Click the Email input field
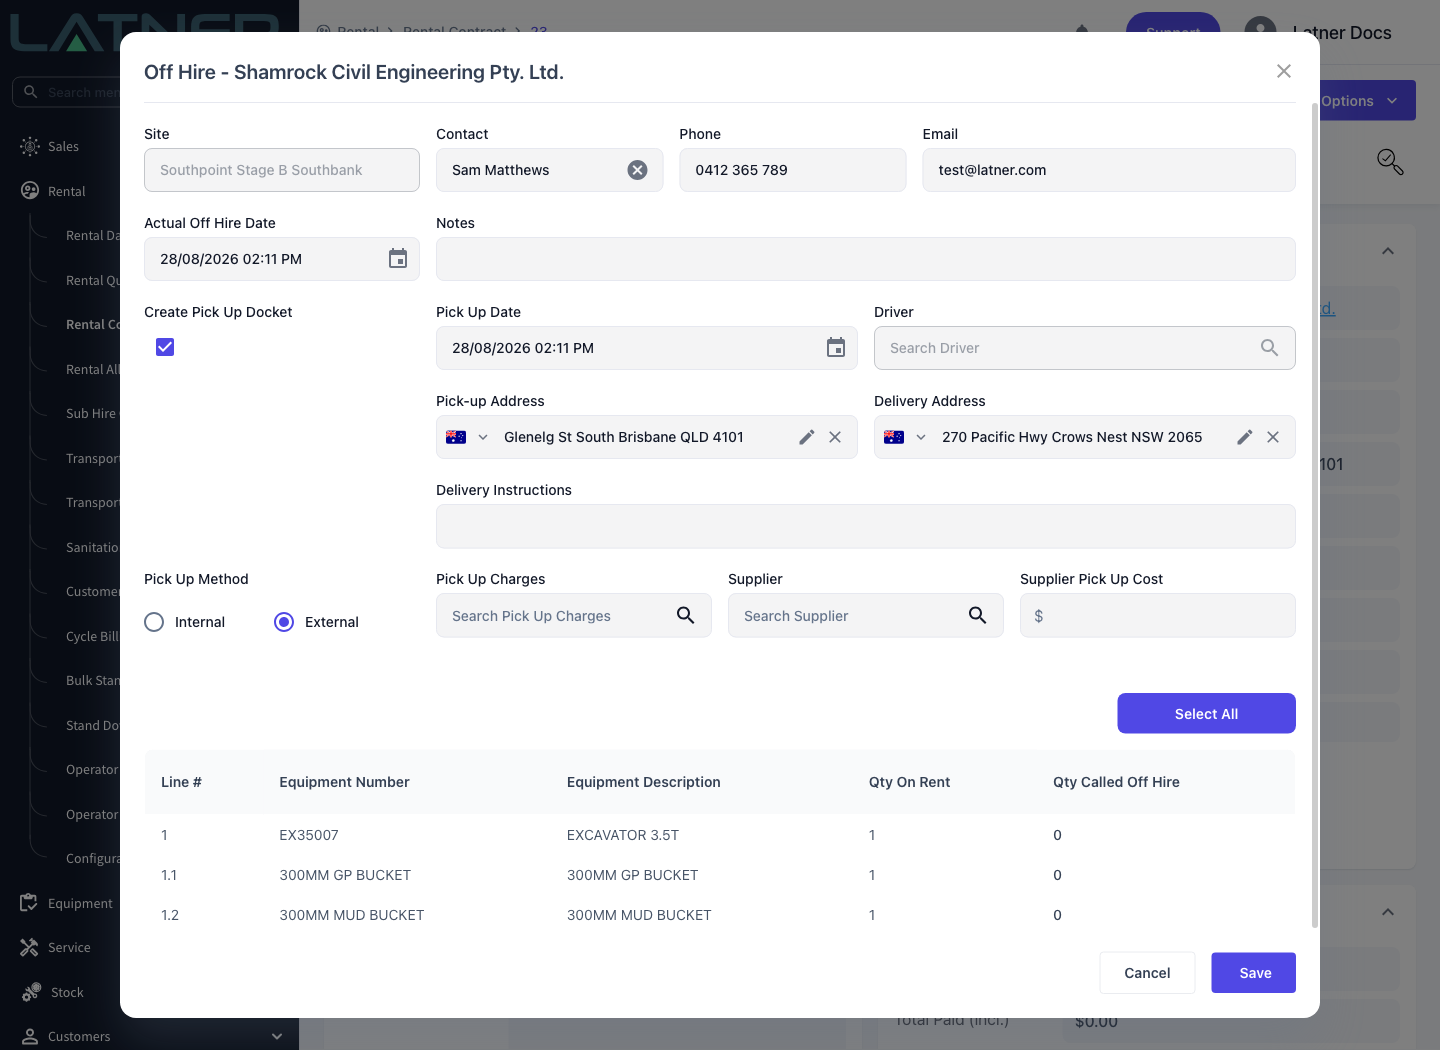 pyautogui.click(x=1109, y=170)
